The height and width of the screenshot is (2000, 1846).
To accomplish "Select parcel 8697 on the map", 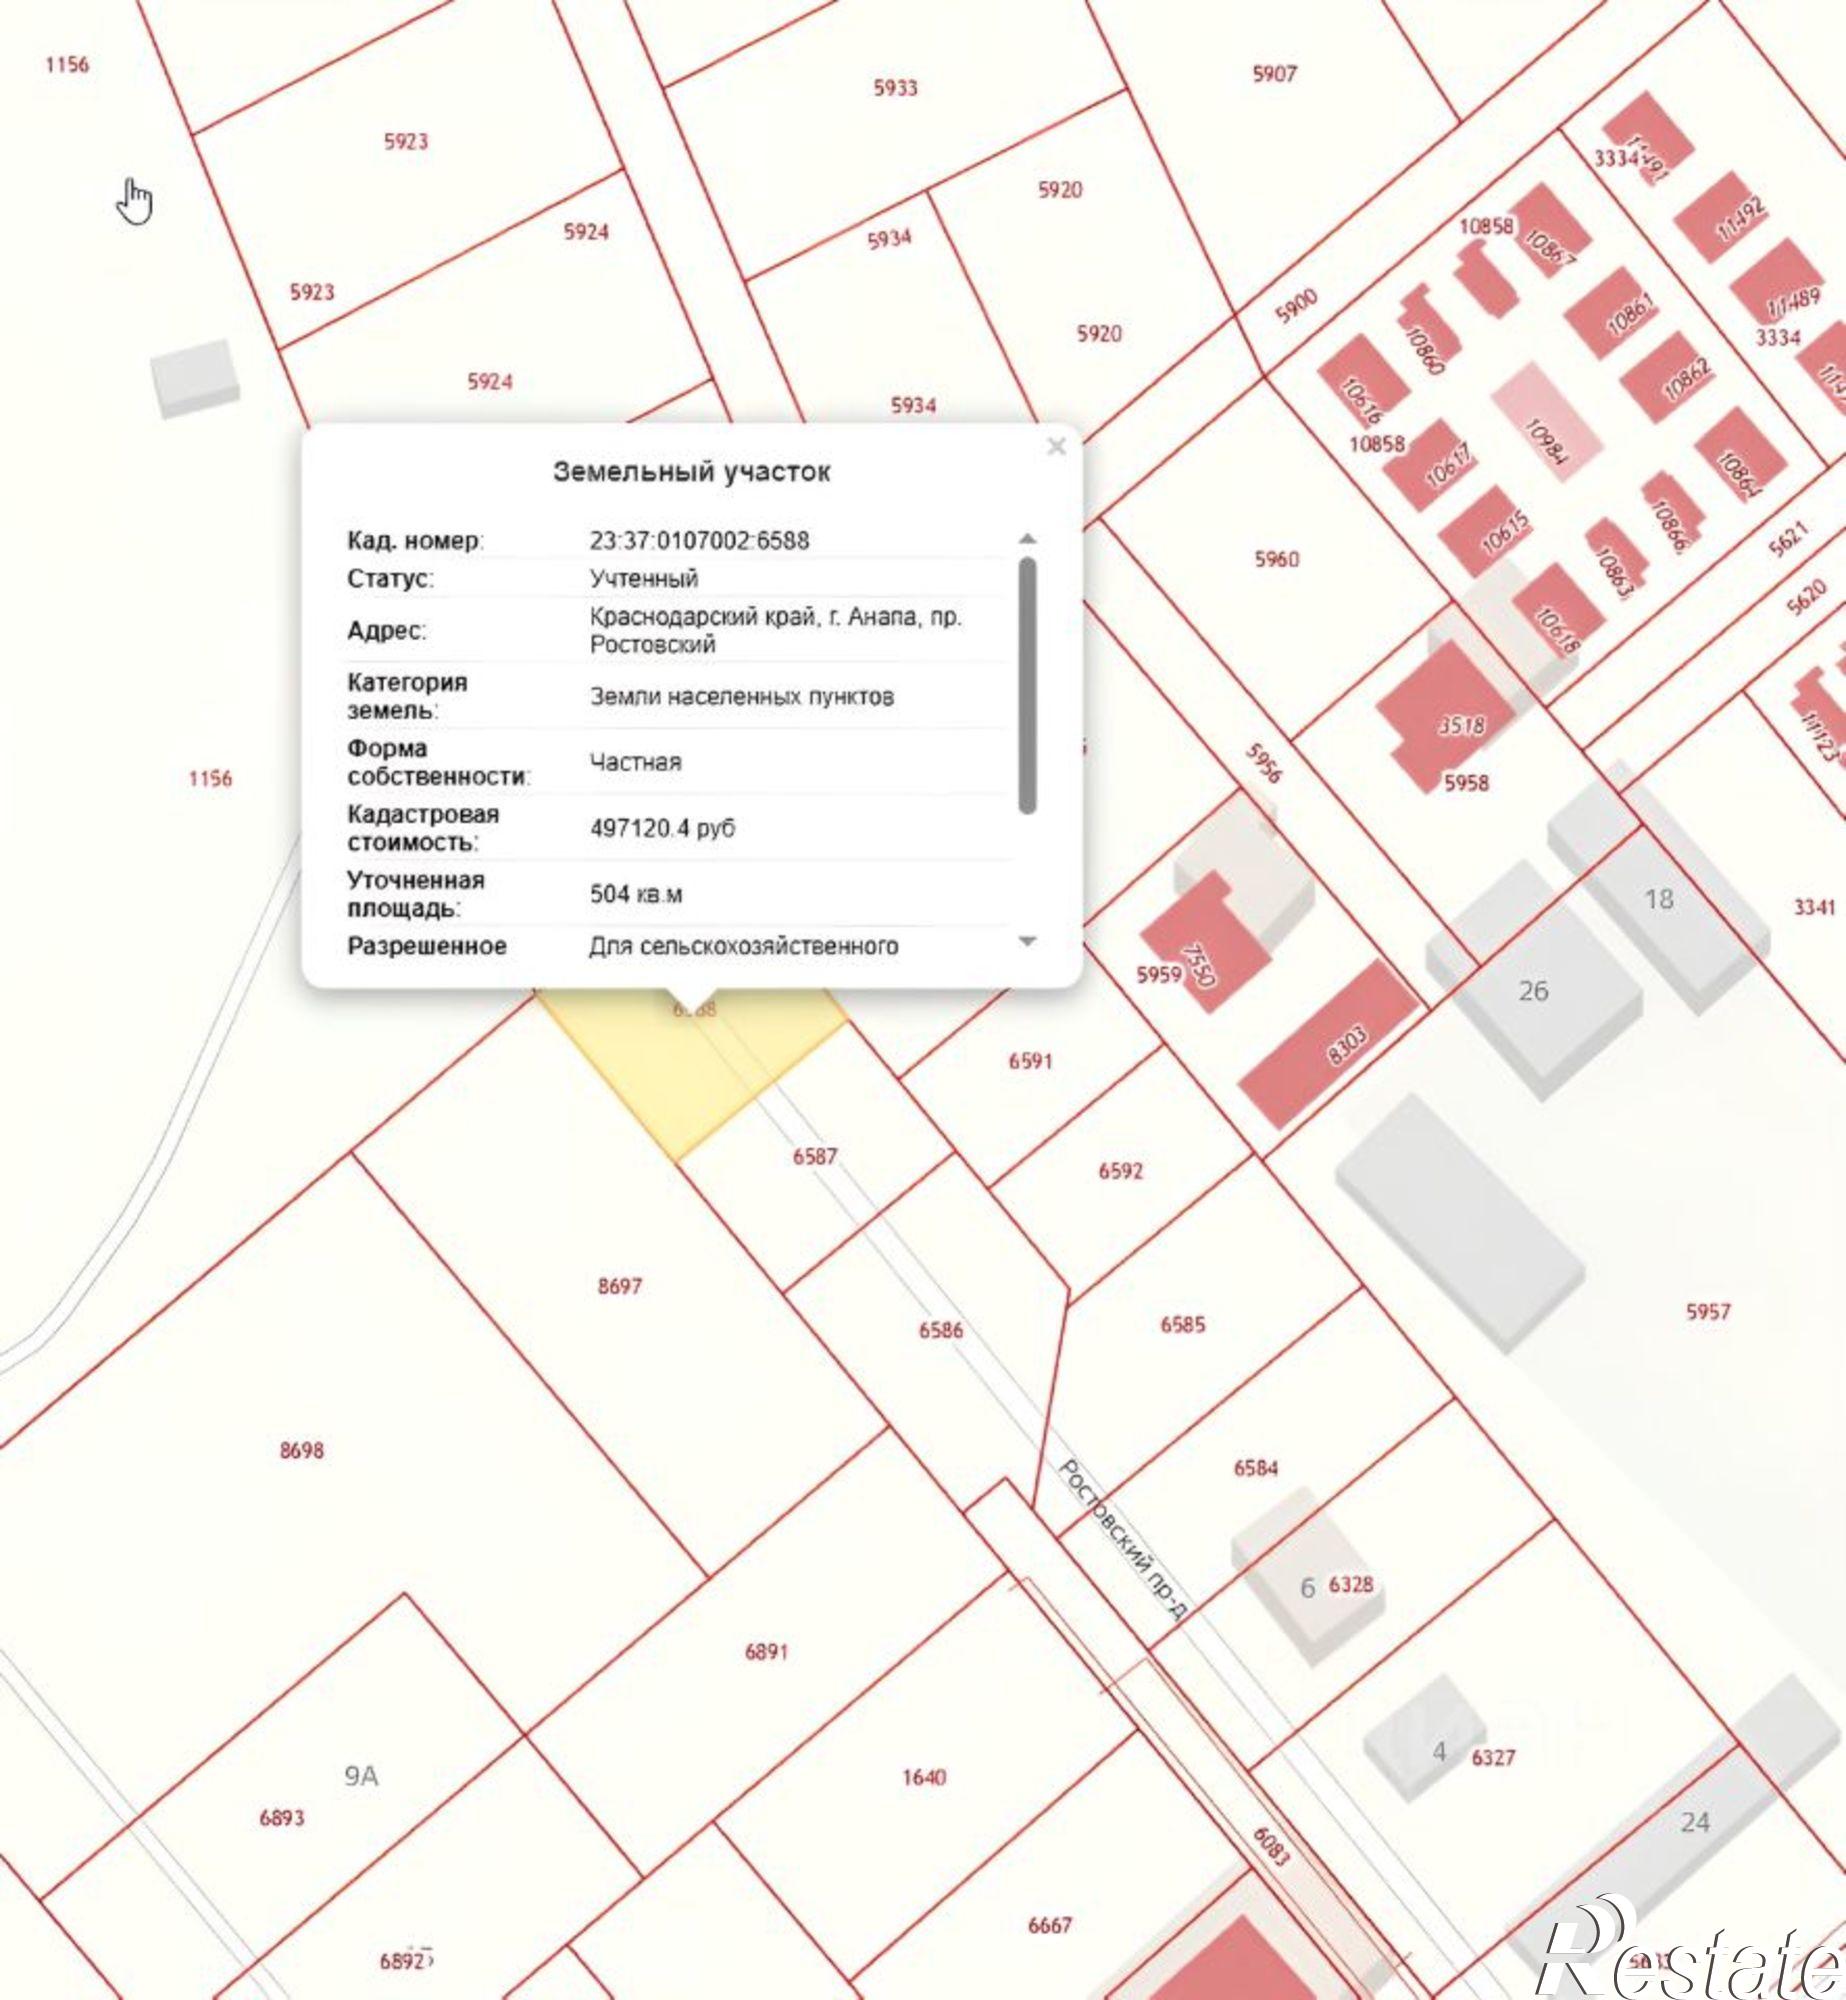I will pyautogui.click(x=619, y=1286).
